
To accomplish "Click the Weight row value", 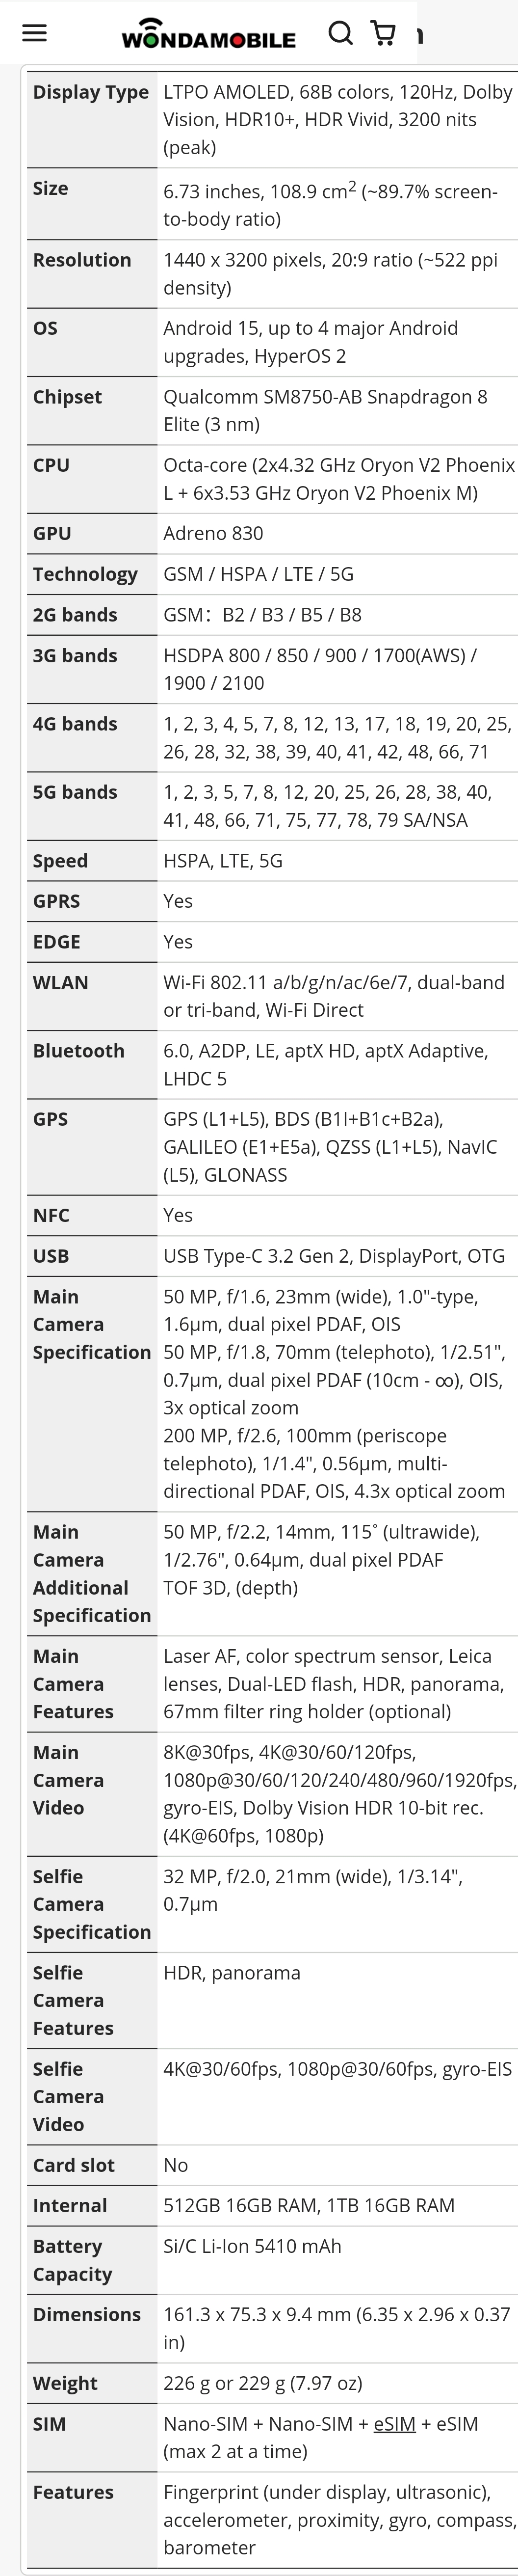I will 263,2383.
